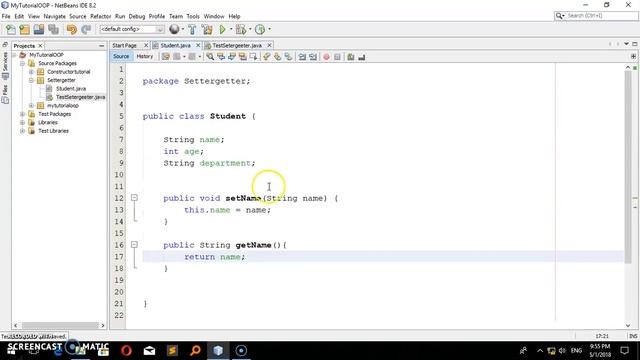Image resolution: width=640 pixels, height=360 pixels.
Task: Select MyTutorialOOP project root node
Action: (46, 55)
